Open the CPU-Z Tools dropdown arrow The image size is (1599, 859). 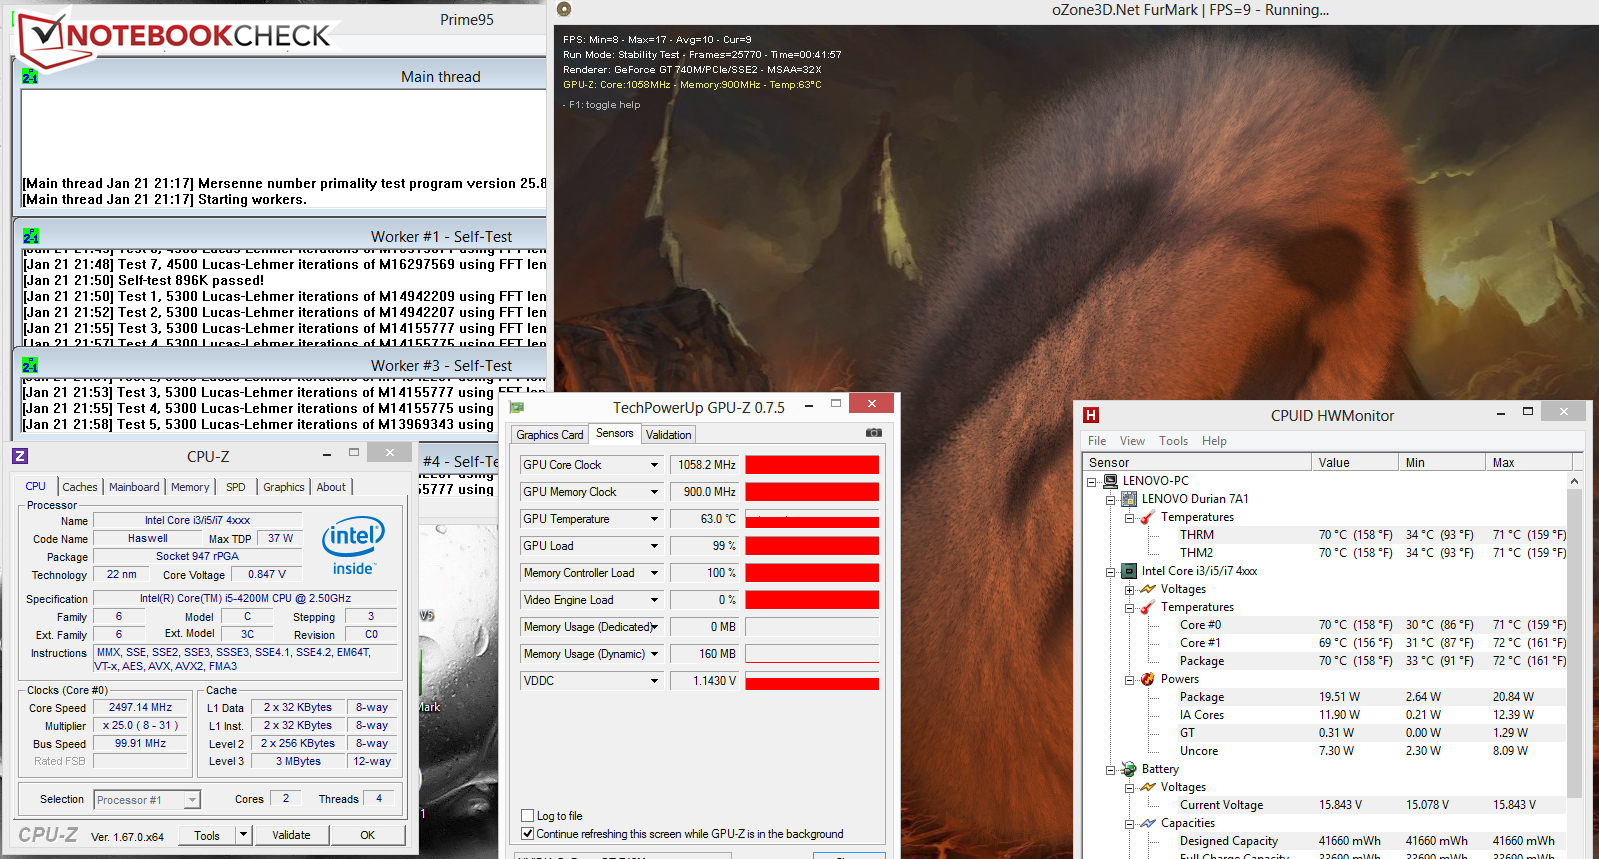point(243,834)
